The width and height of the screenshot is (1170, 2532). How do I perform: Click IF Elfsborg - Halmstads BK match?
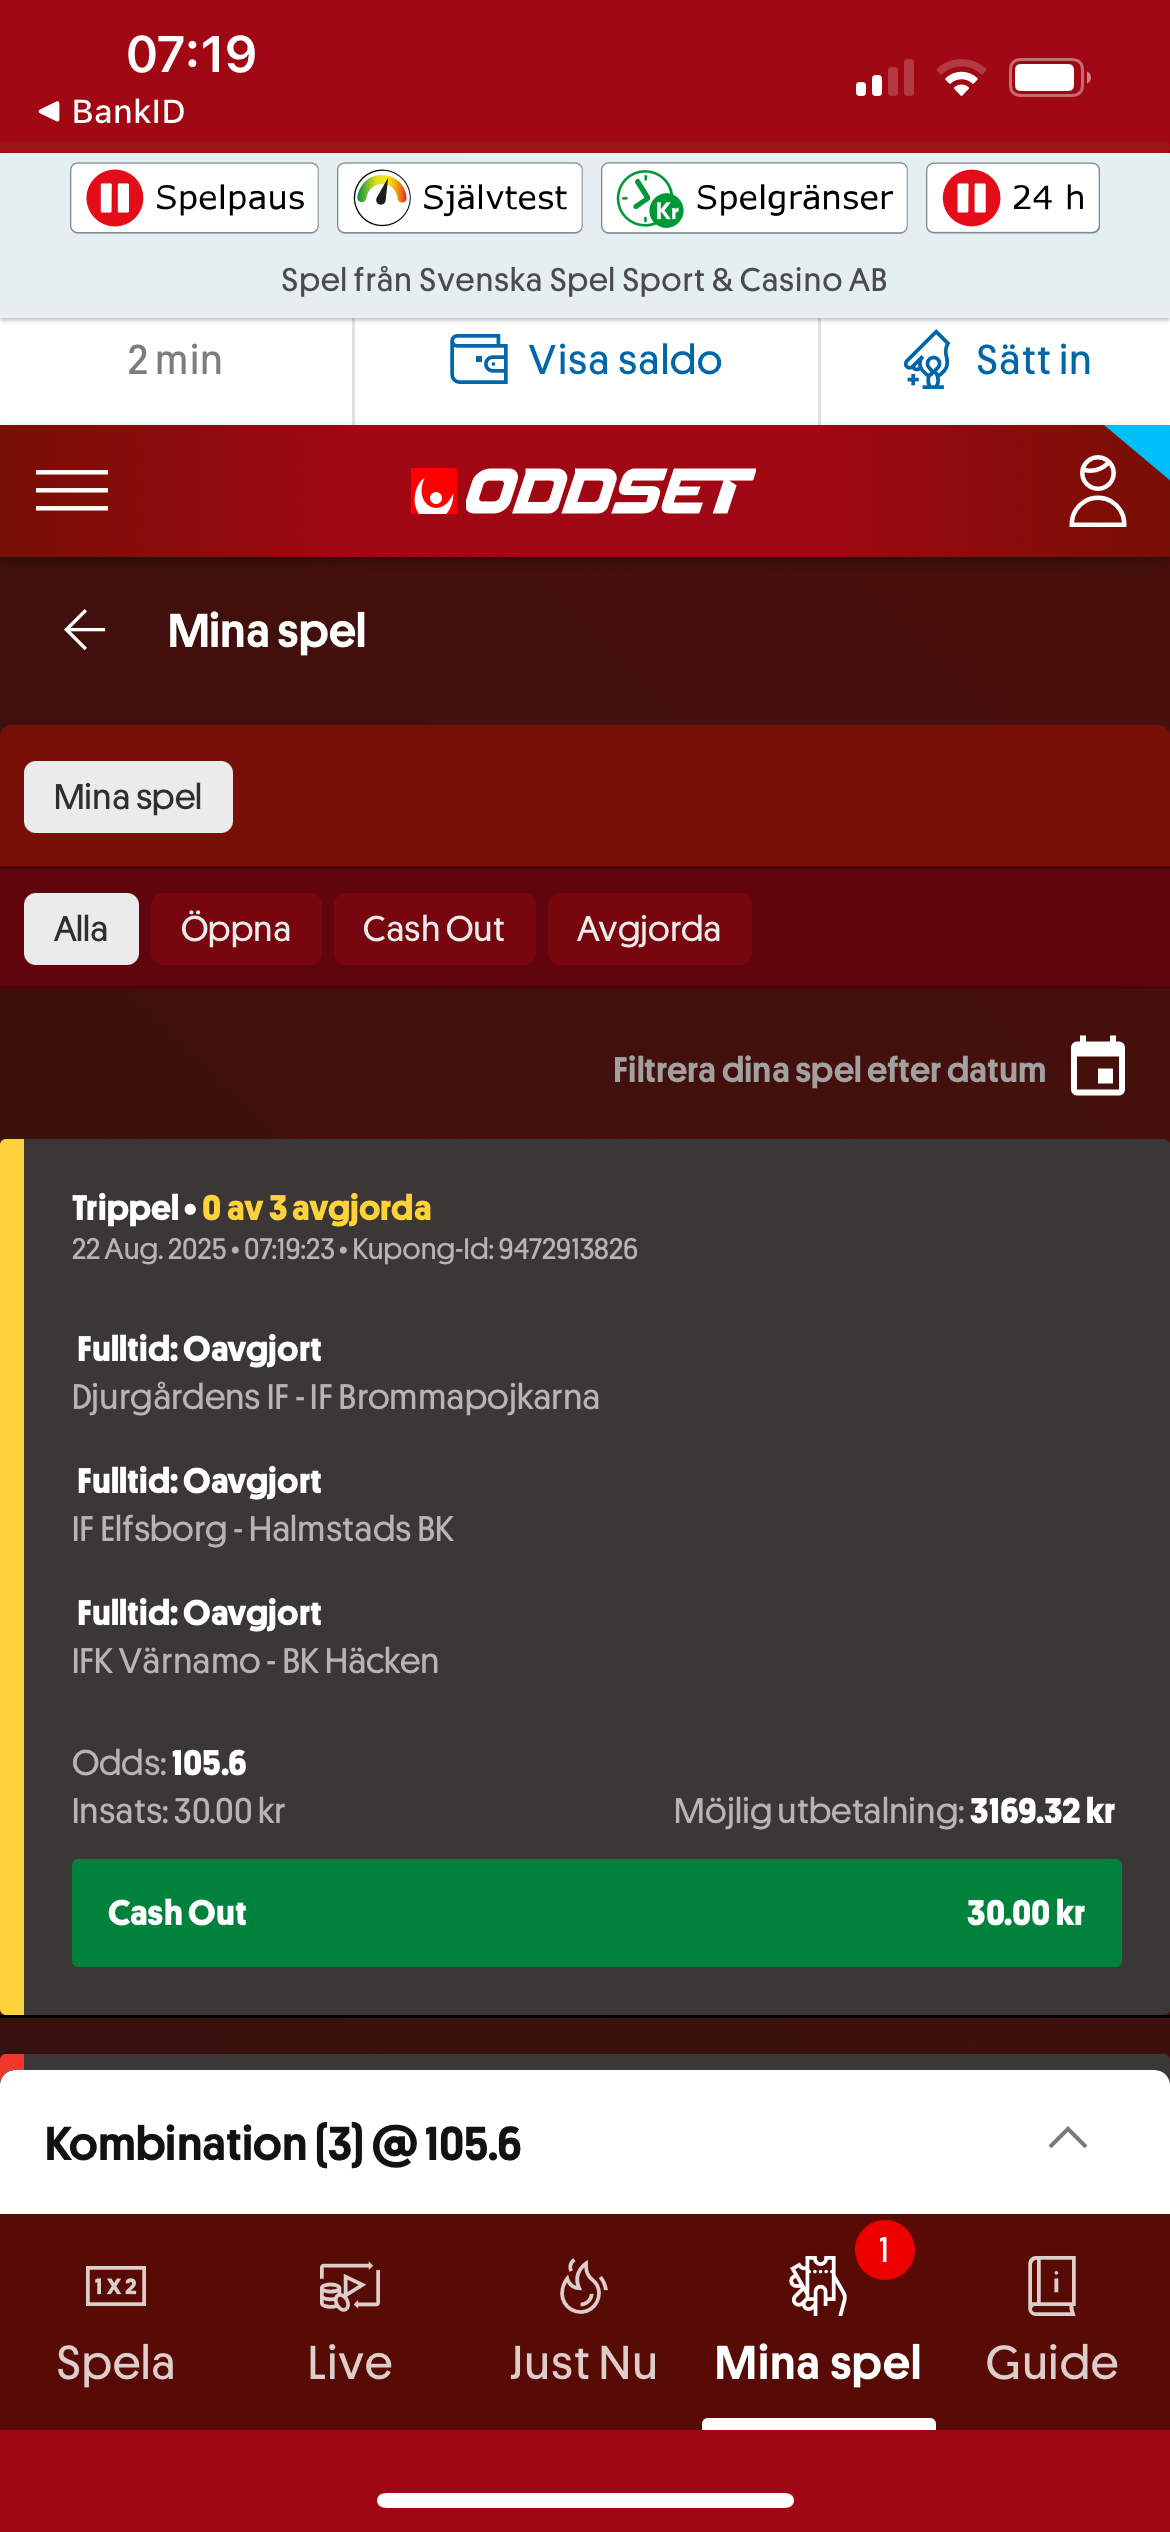tap(263, 1529)
